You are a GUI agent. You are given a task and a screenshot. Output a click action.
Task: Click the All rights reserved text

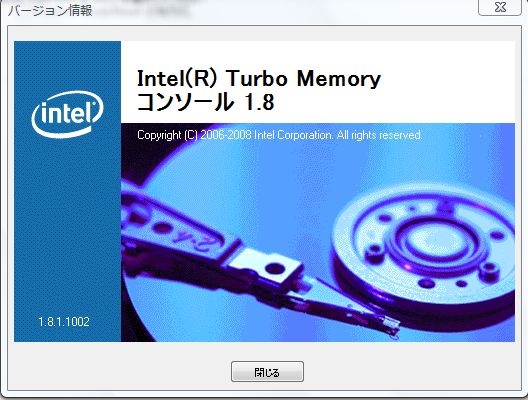tap(379, 135)
